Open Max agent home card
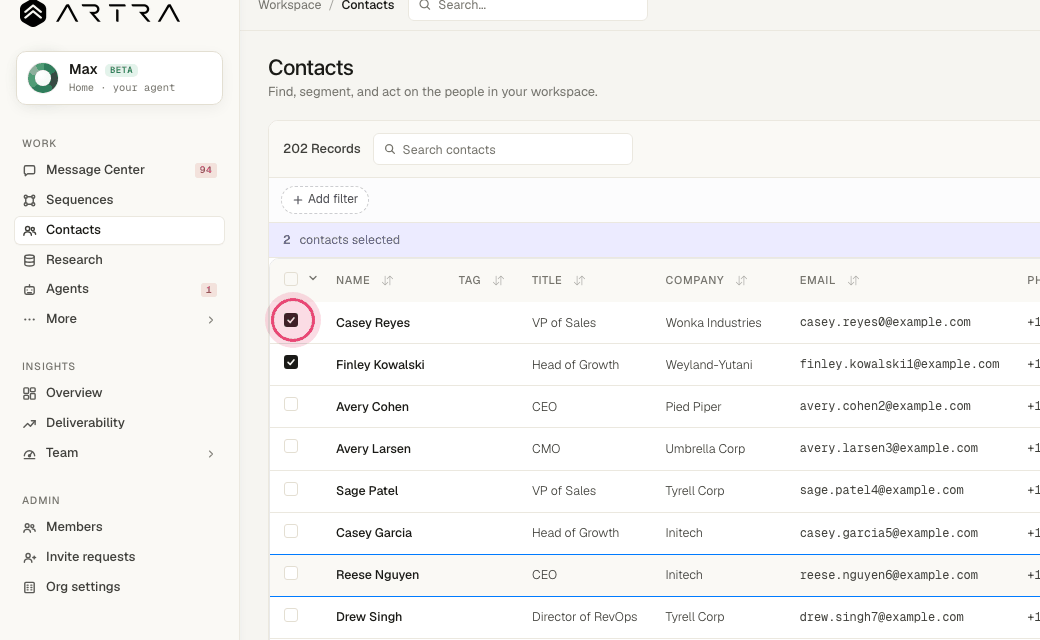1040x640 pixels. point(119,78)
